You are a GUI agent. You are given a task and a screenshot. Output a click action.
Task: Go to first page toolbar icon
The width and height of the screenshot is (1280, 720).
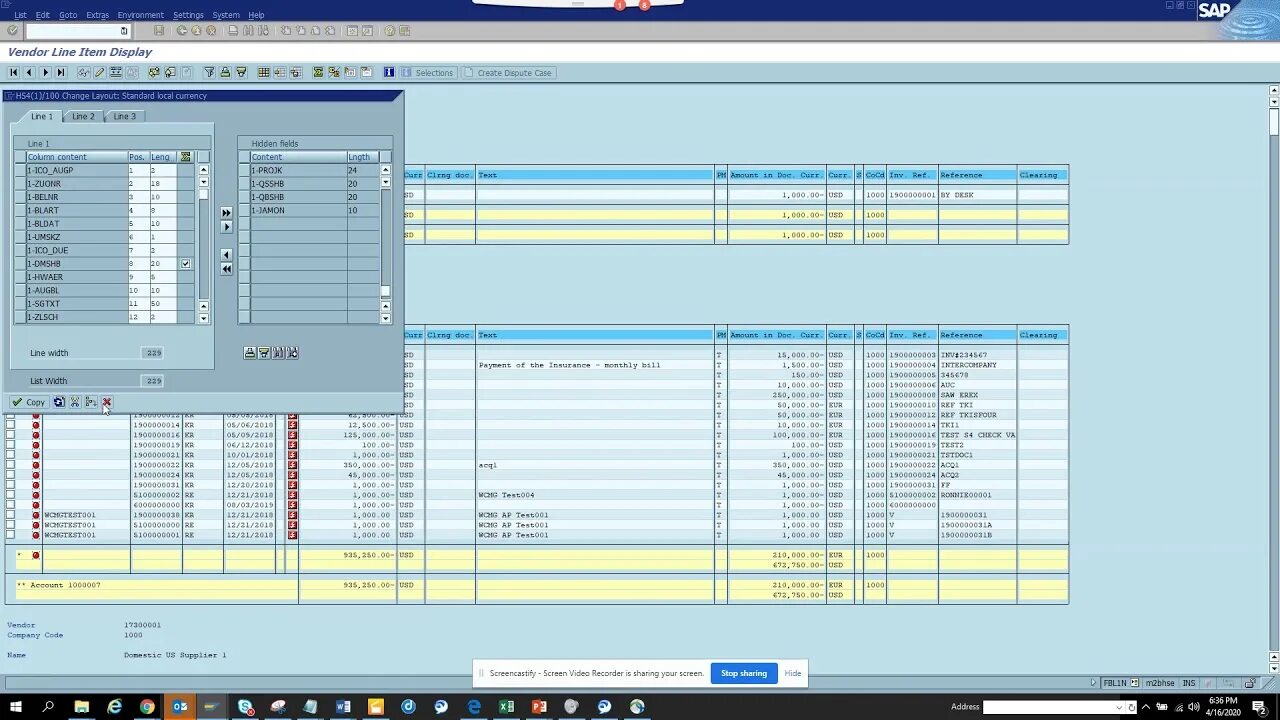pos(13,72)
